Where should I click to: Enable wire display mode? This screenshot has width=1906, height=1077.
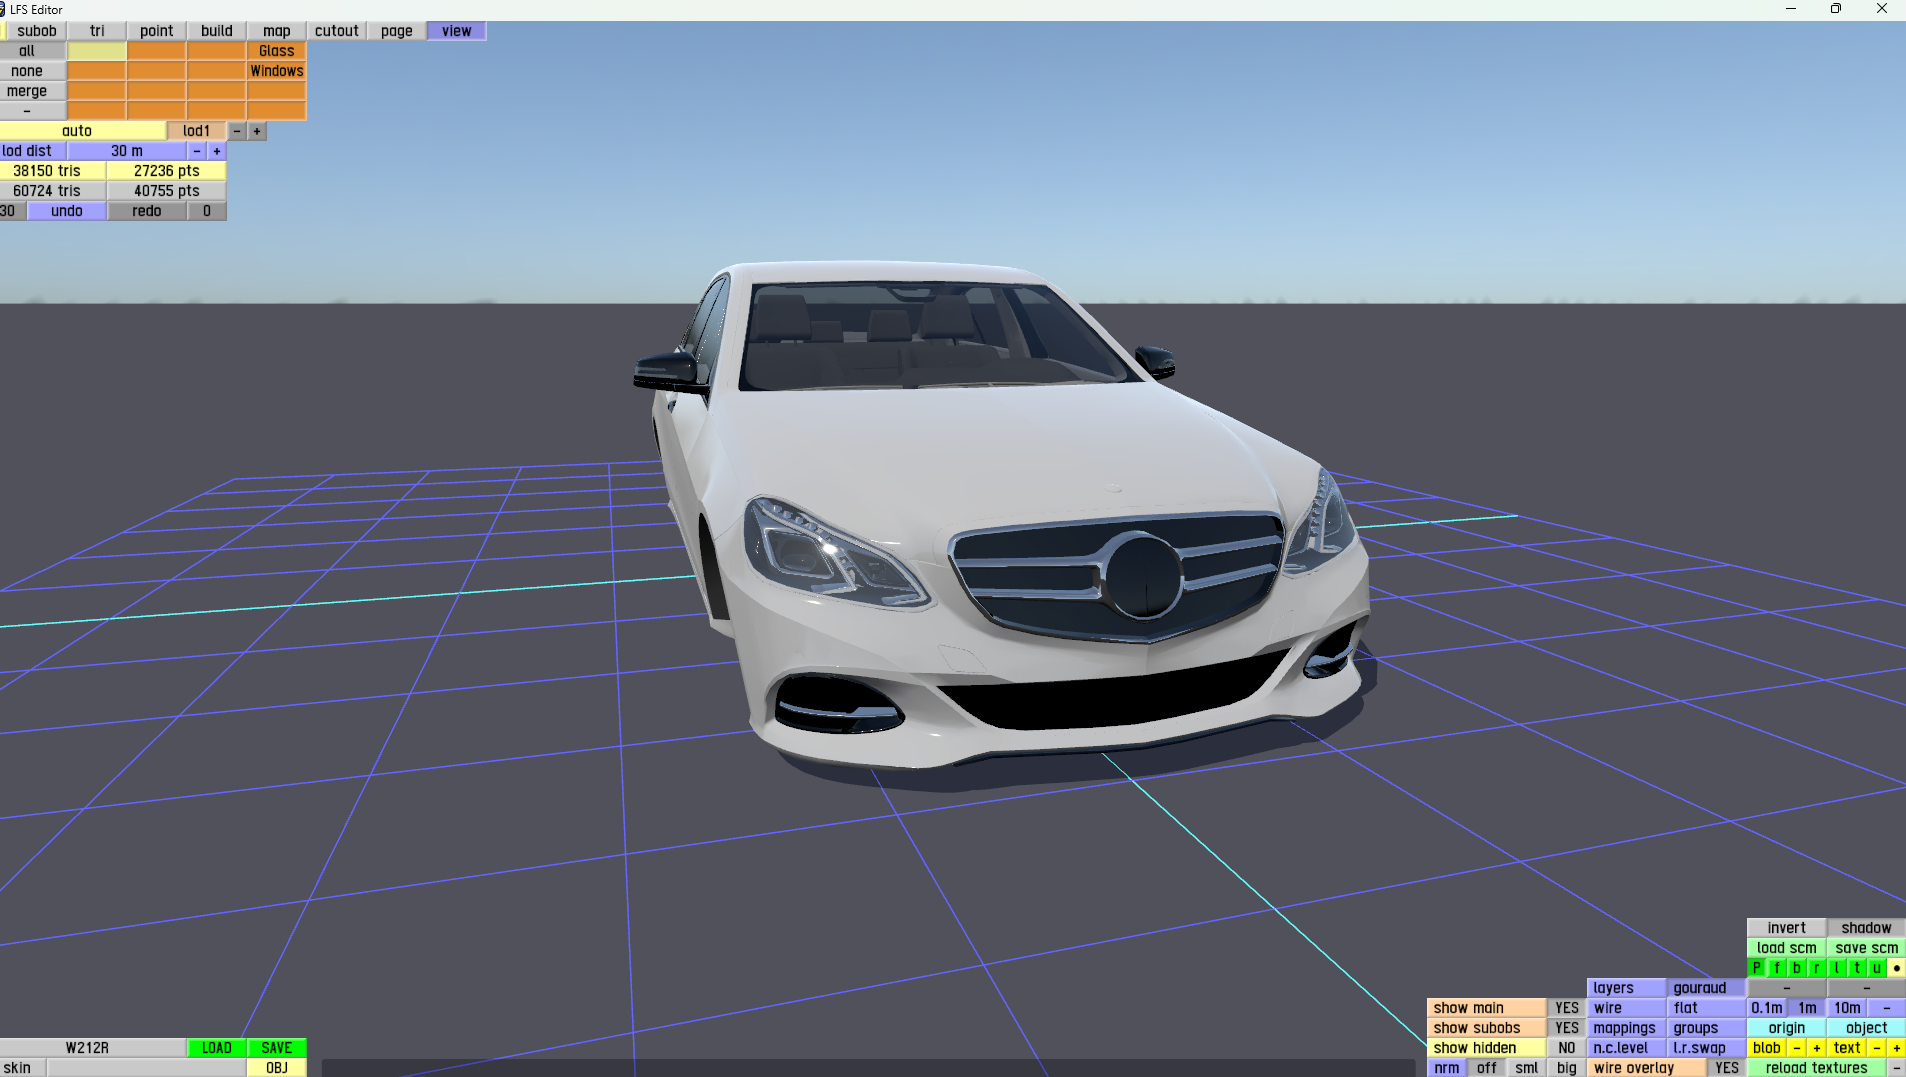tap(1627, 1008)
